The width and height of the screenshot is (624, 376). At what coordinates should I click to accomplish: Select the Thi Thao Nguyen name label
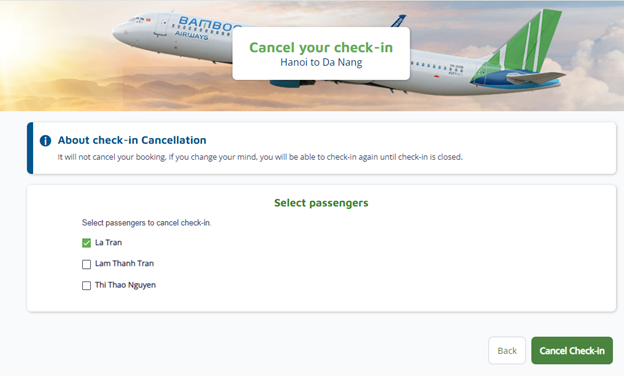pyautogui.click(x=125, y=285)
